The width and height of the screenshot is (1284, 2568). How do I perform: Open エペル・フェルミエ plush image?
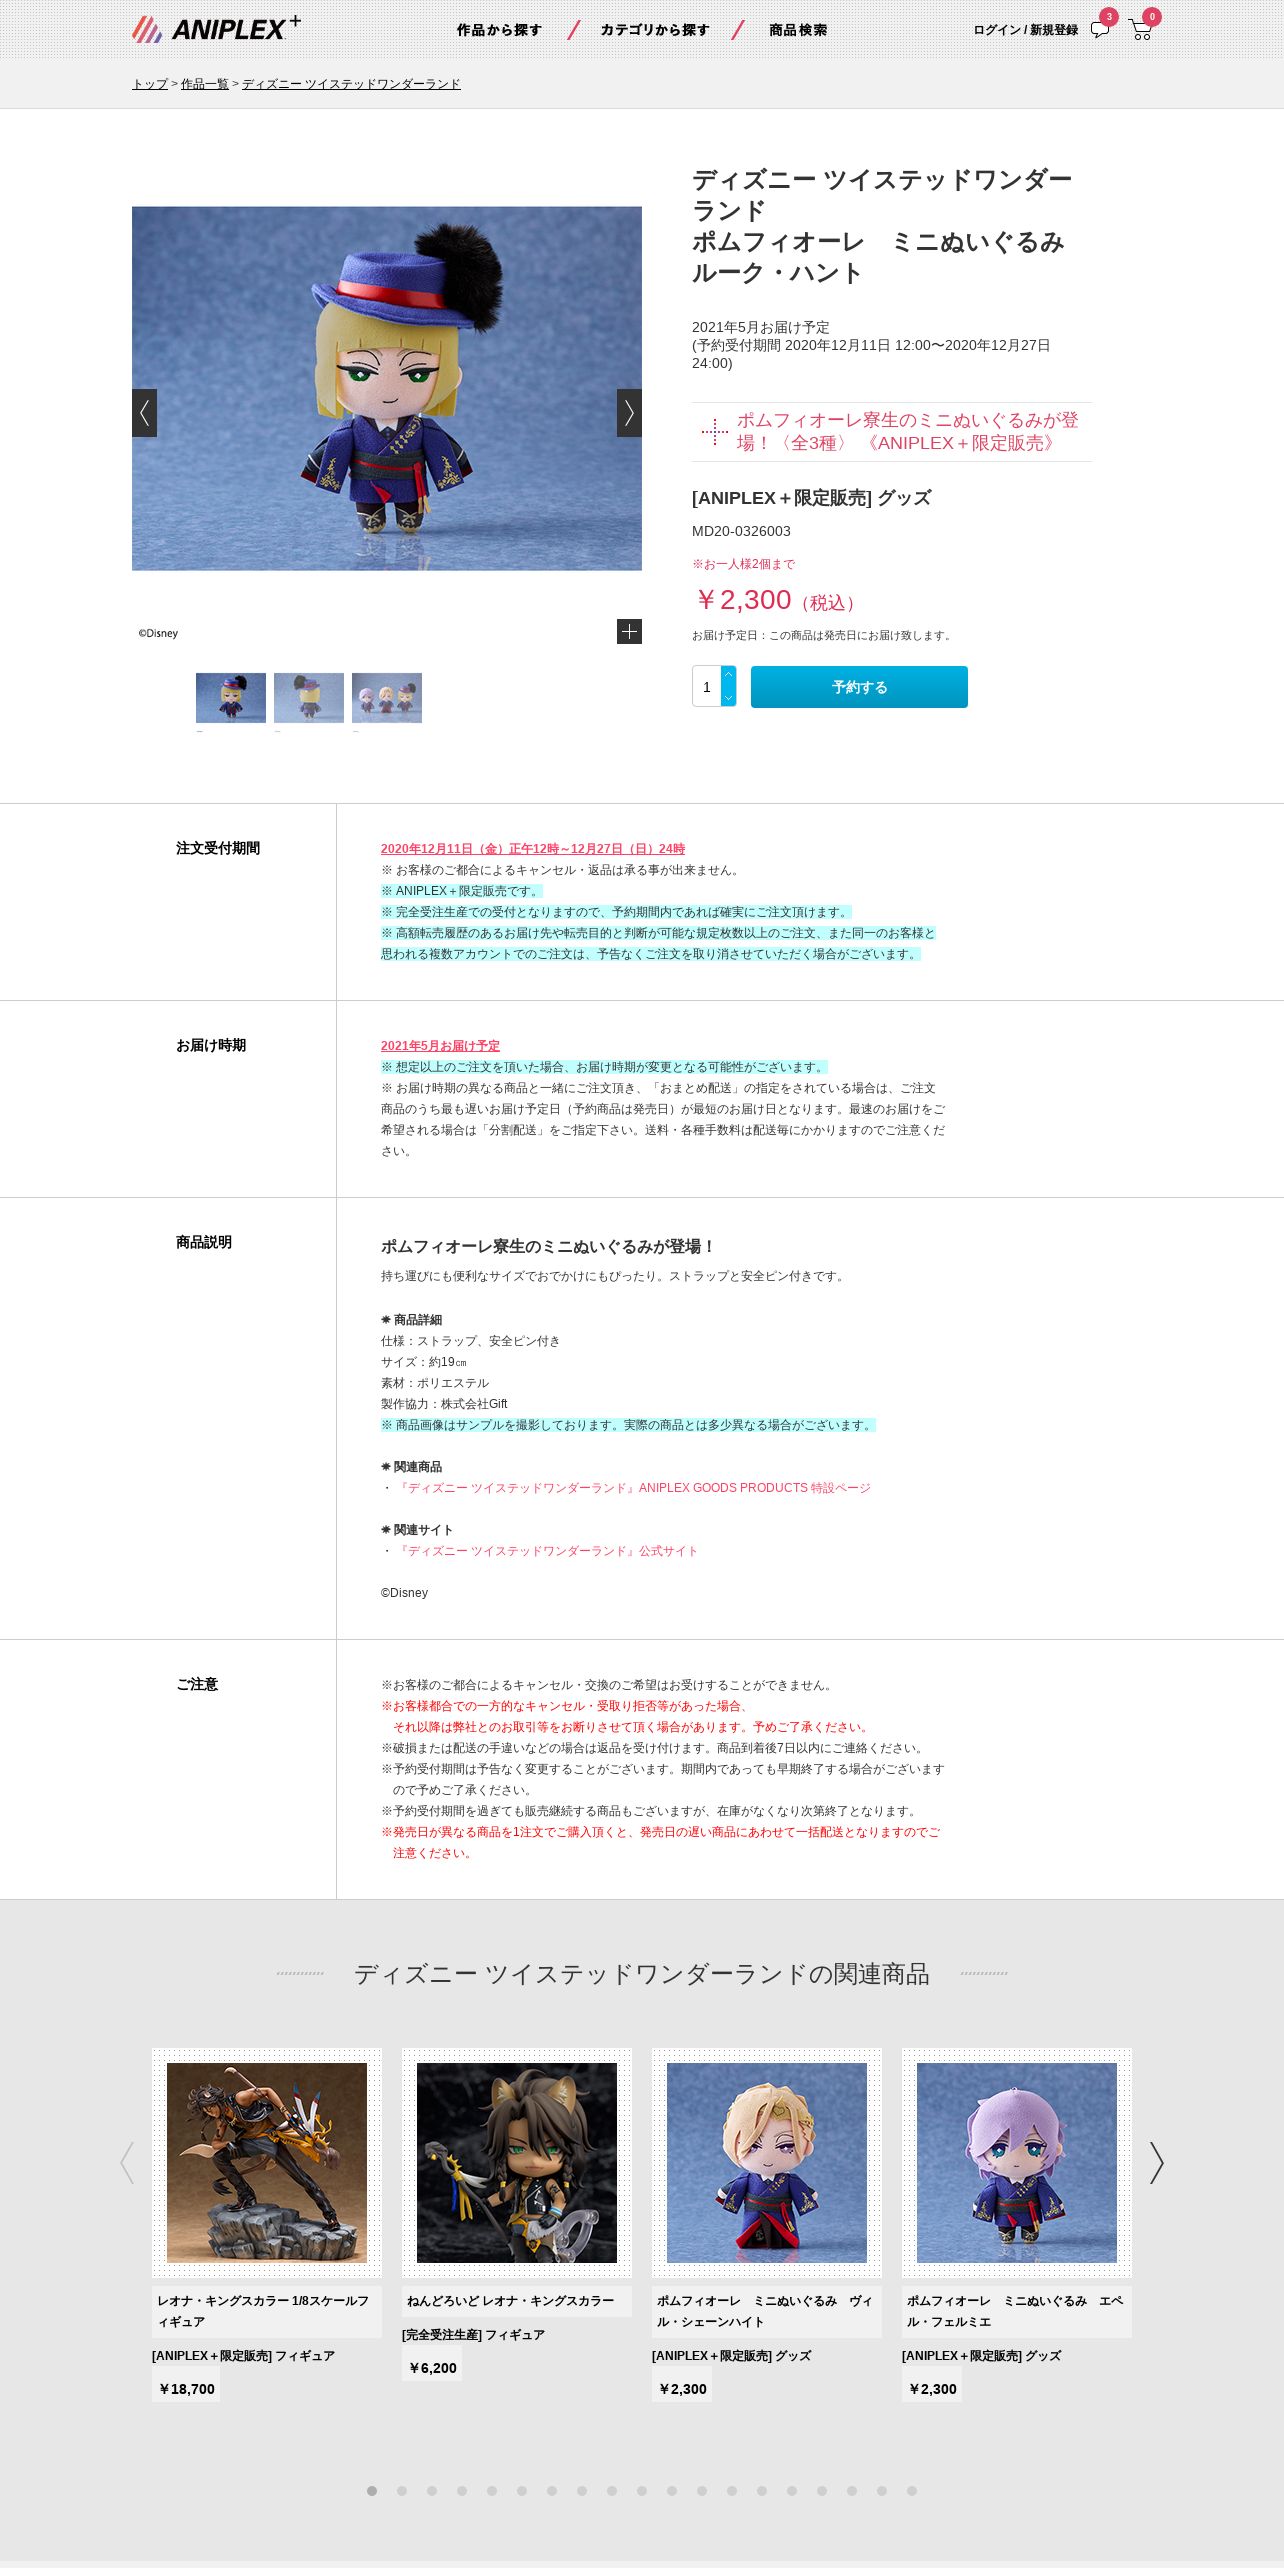[1017, 2163]
